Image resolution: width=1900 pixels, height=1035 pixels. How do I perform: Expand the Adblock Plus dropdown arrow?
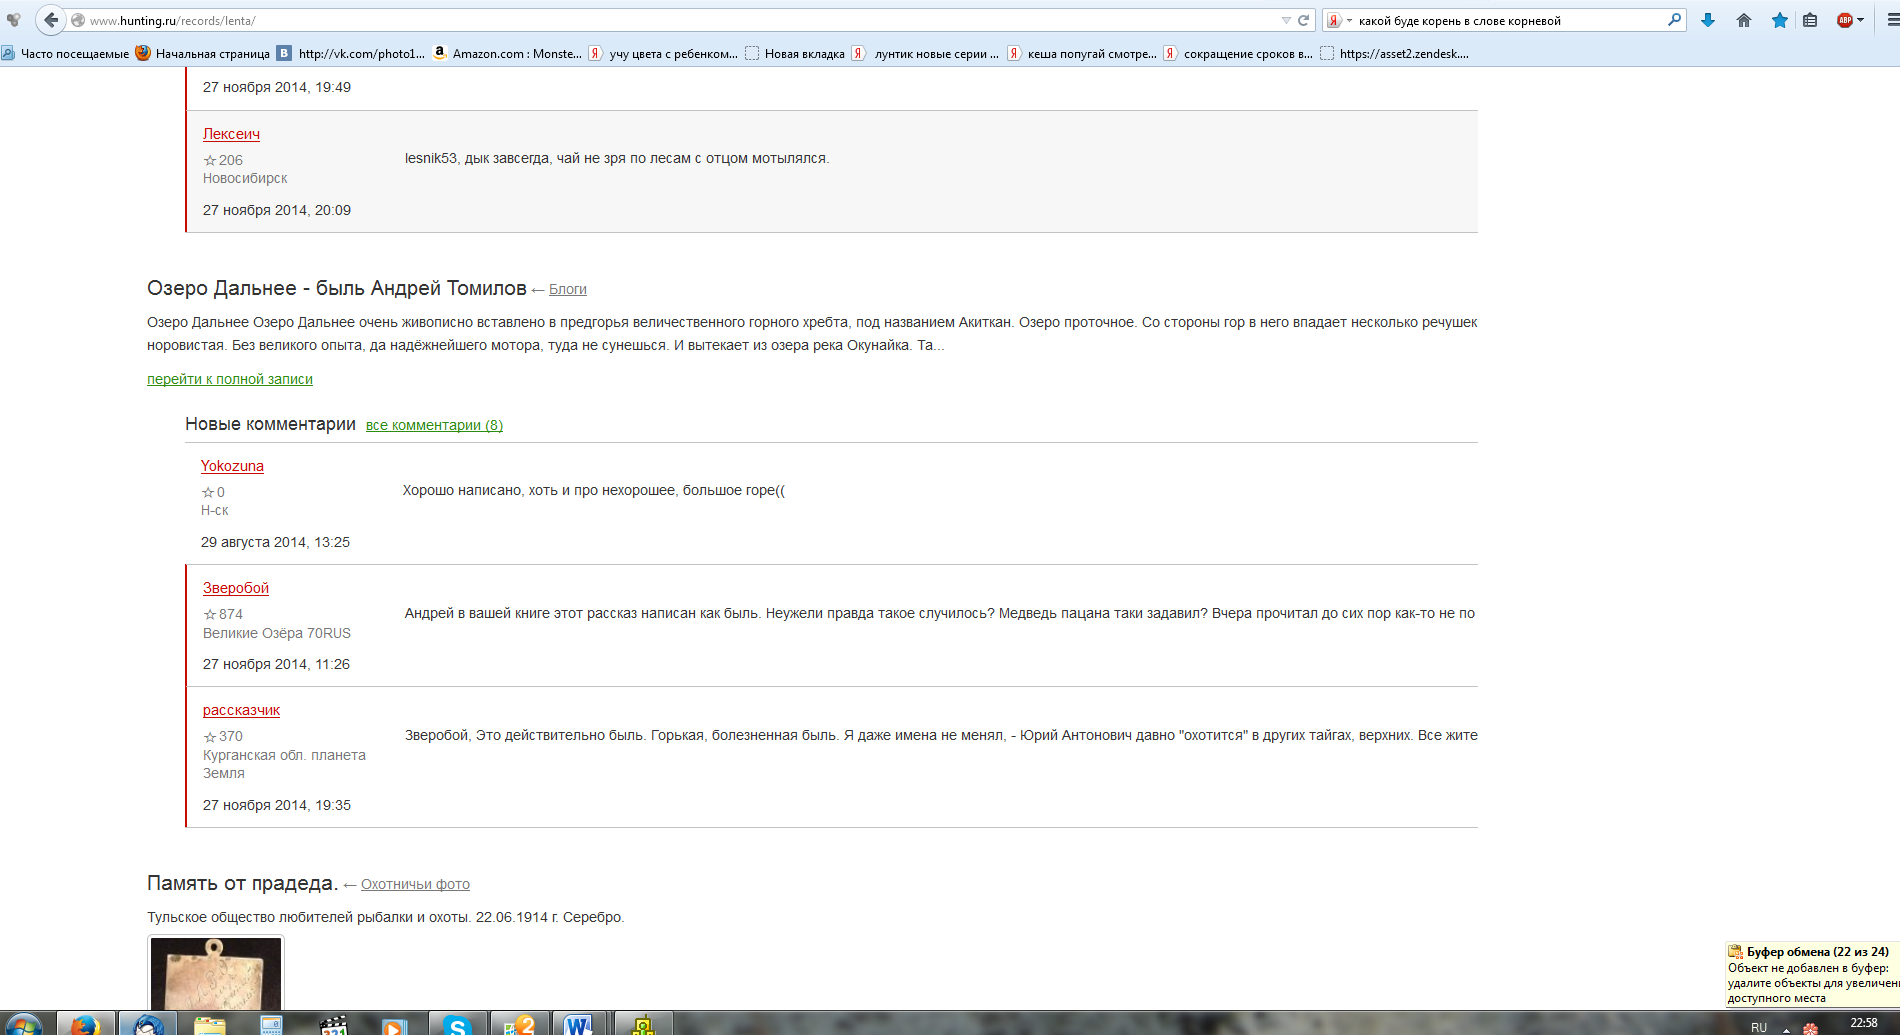point(1861,20)
